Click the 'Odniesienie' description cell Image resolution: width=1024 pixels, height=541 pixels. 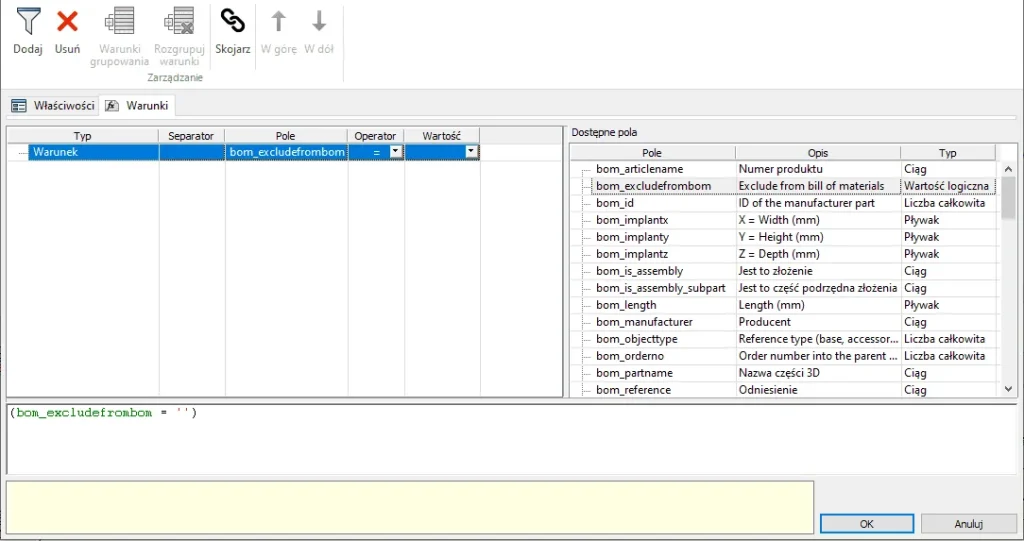click(818, 389)
